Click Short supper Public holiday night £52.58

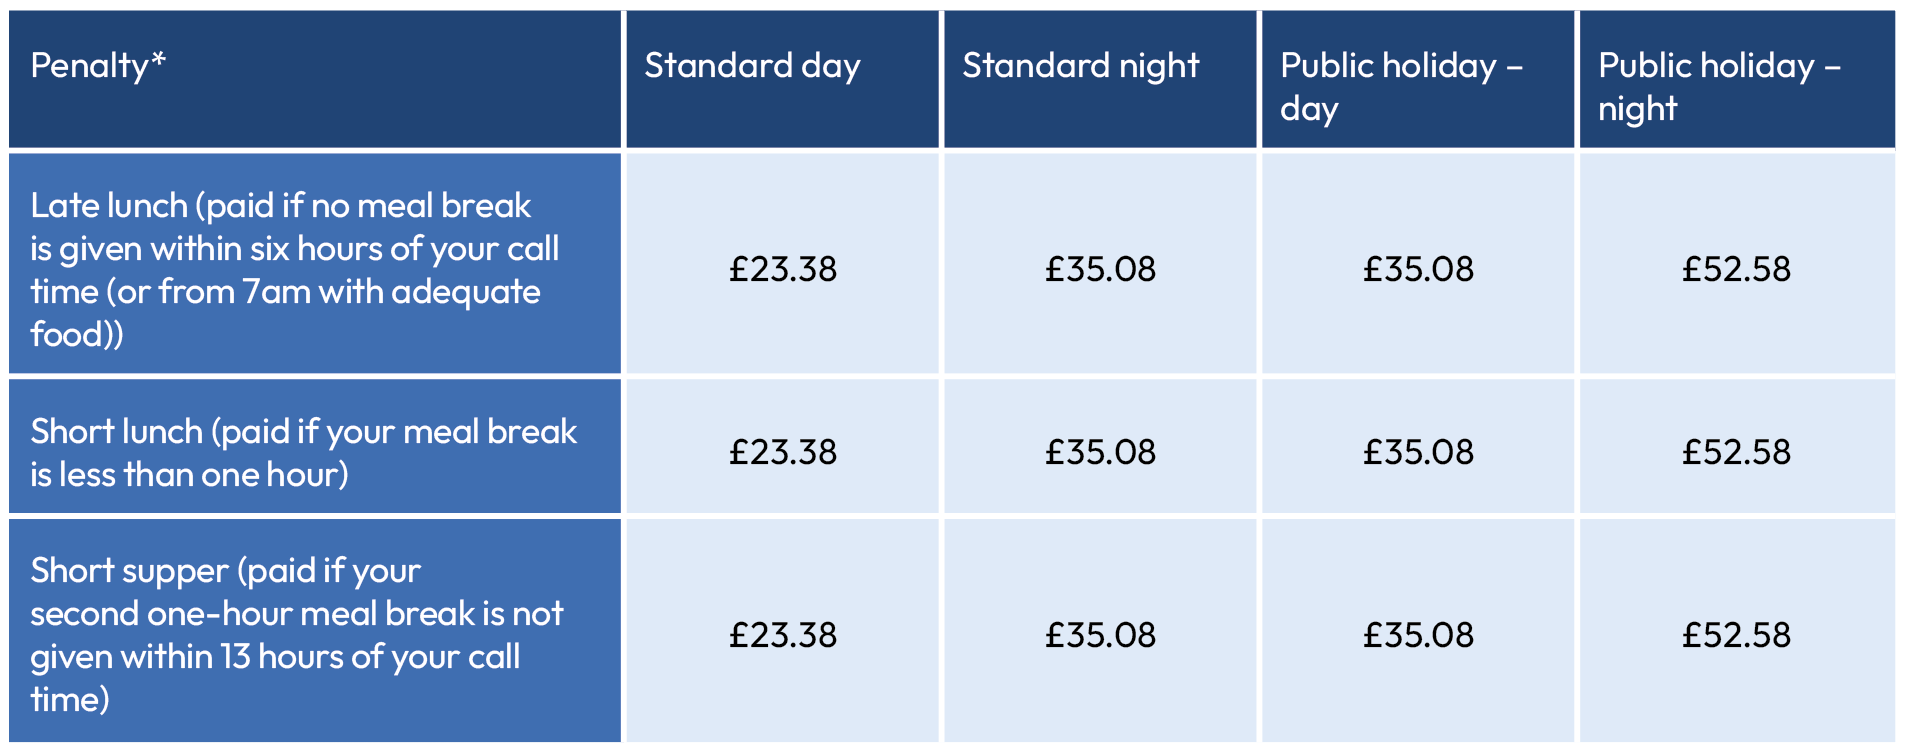pos(1736,635)
